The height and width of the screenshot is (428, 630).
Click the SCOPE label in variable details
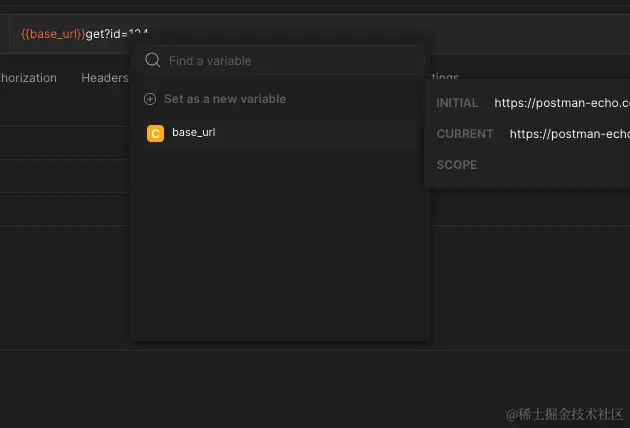coord(457,165)
